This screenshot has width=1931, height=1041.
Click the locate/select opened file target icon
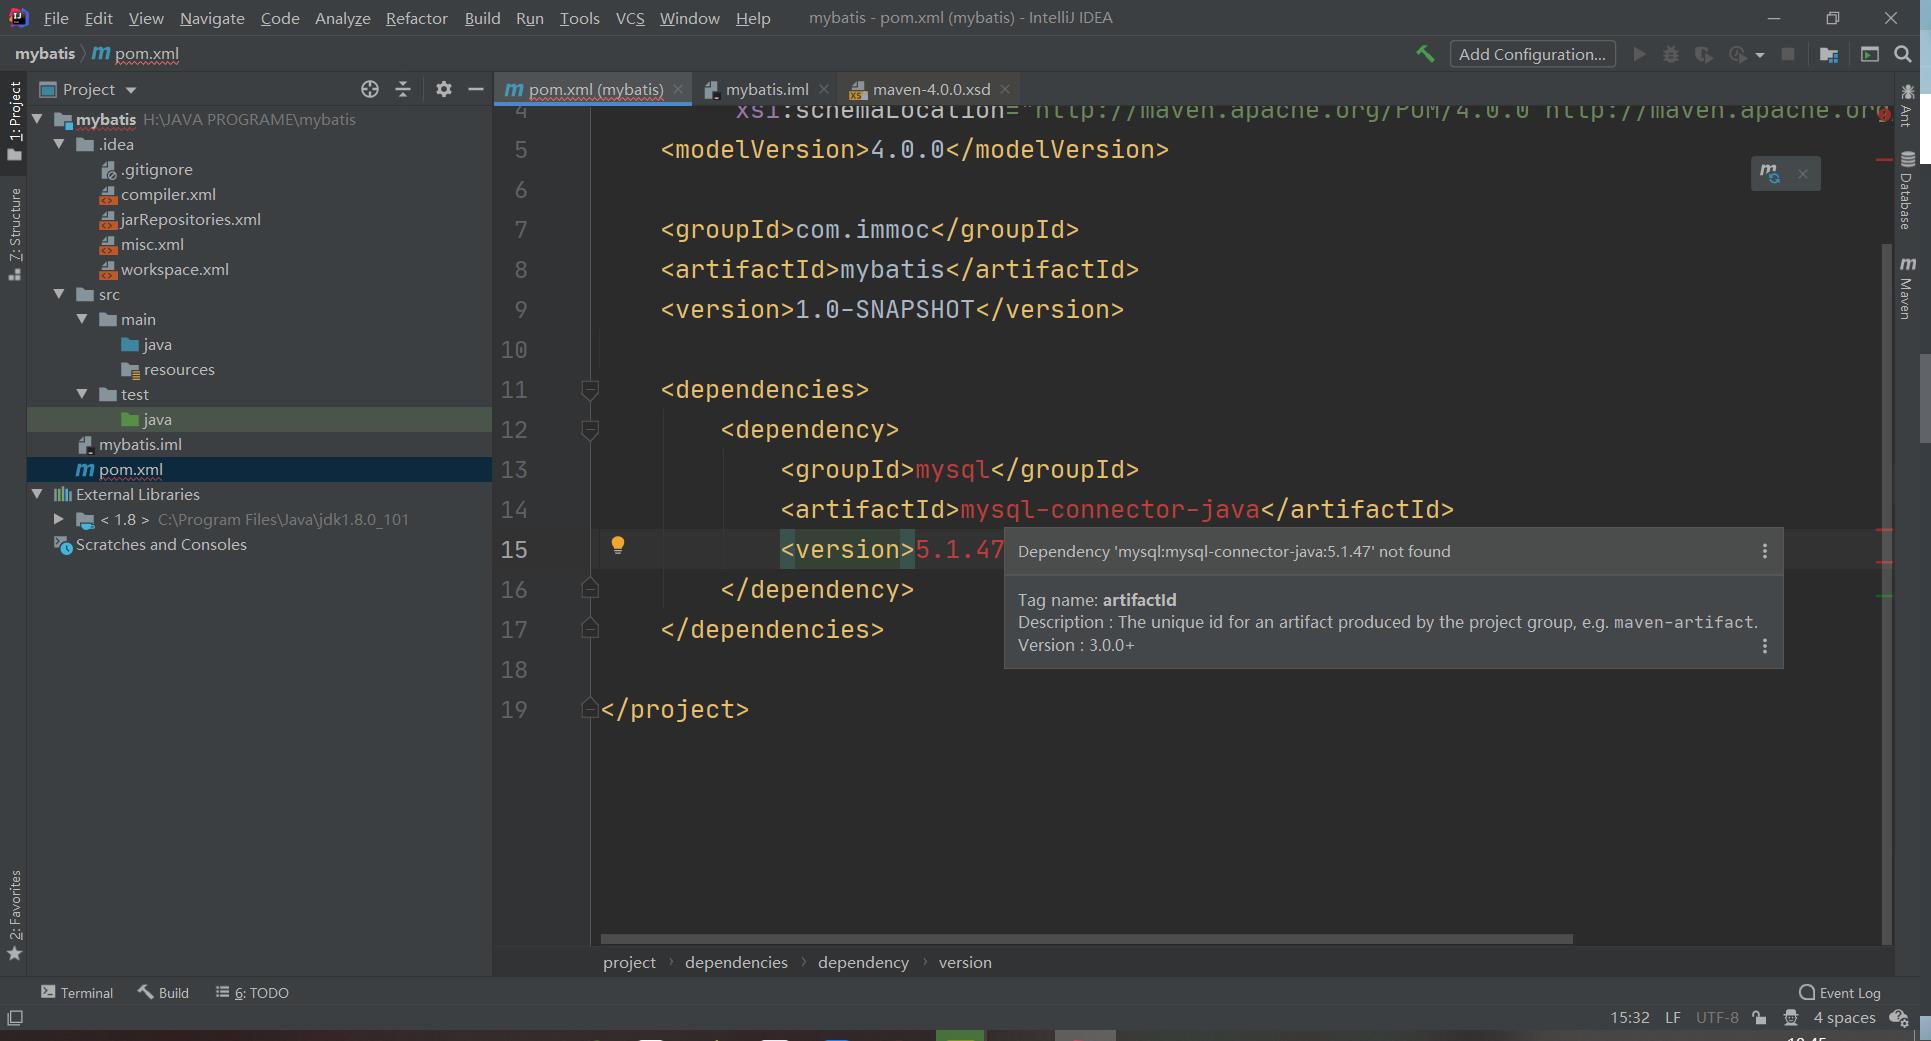coord(370,89)
